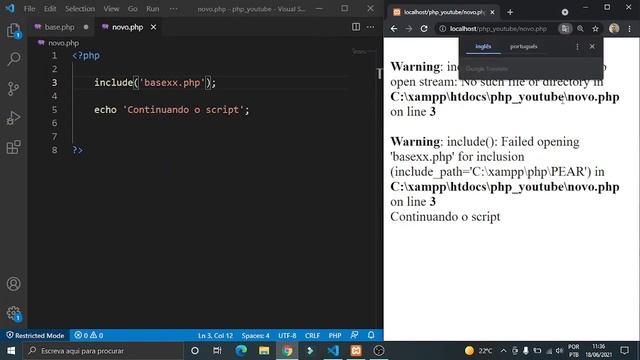Open the Accounts menu in VS Code
The height and width of the screenshot is (360, 640).
13,284
